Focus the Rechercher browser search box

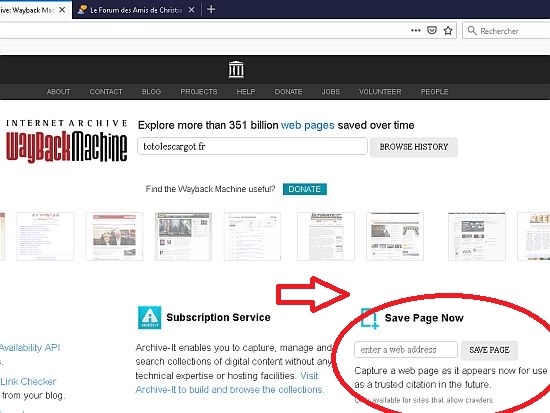point(507,31)
